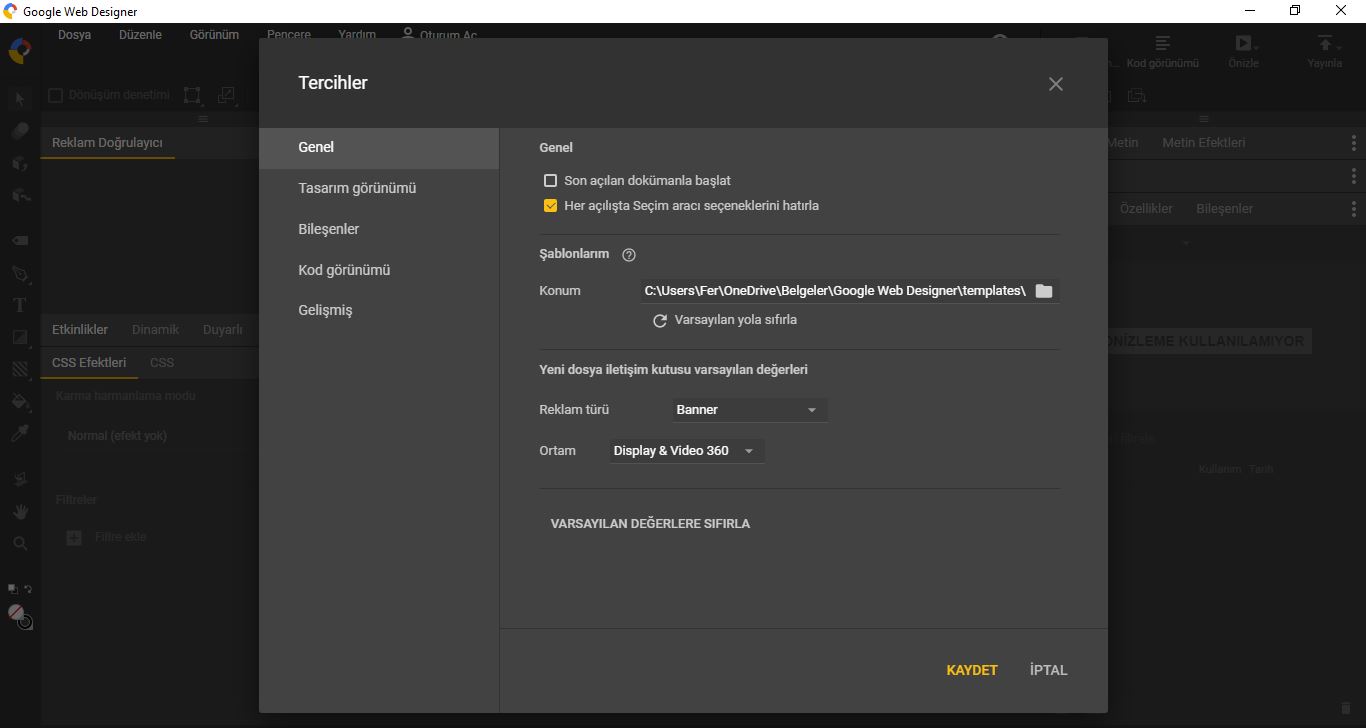Open the Reklam türü Banner dropdown
The image size is (1366, 728).
coord(749,410)
